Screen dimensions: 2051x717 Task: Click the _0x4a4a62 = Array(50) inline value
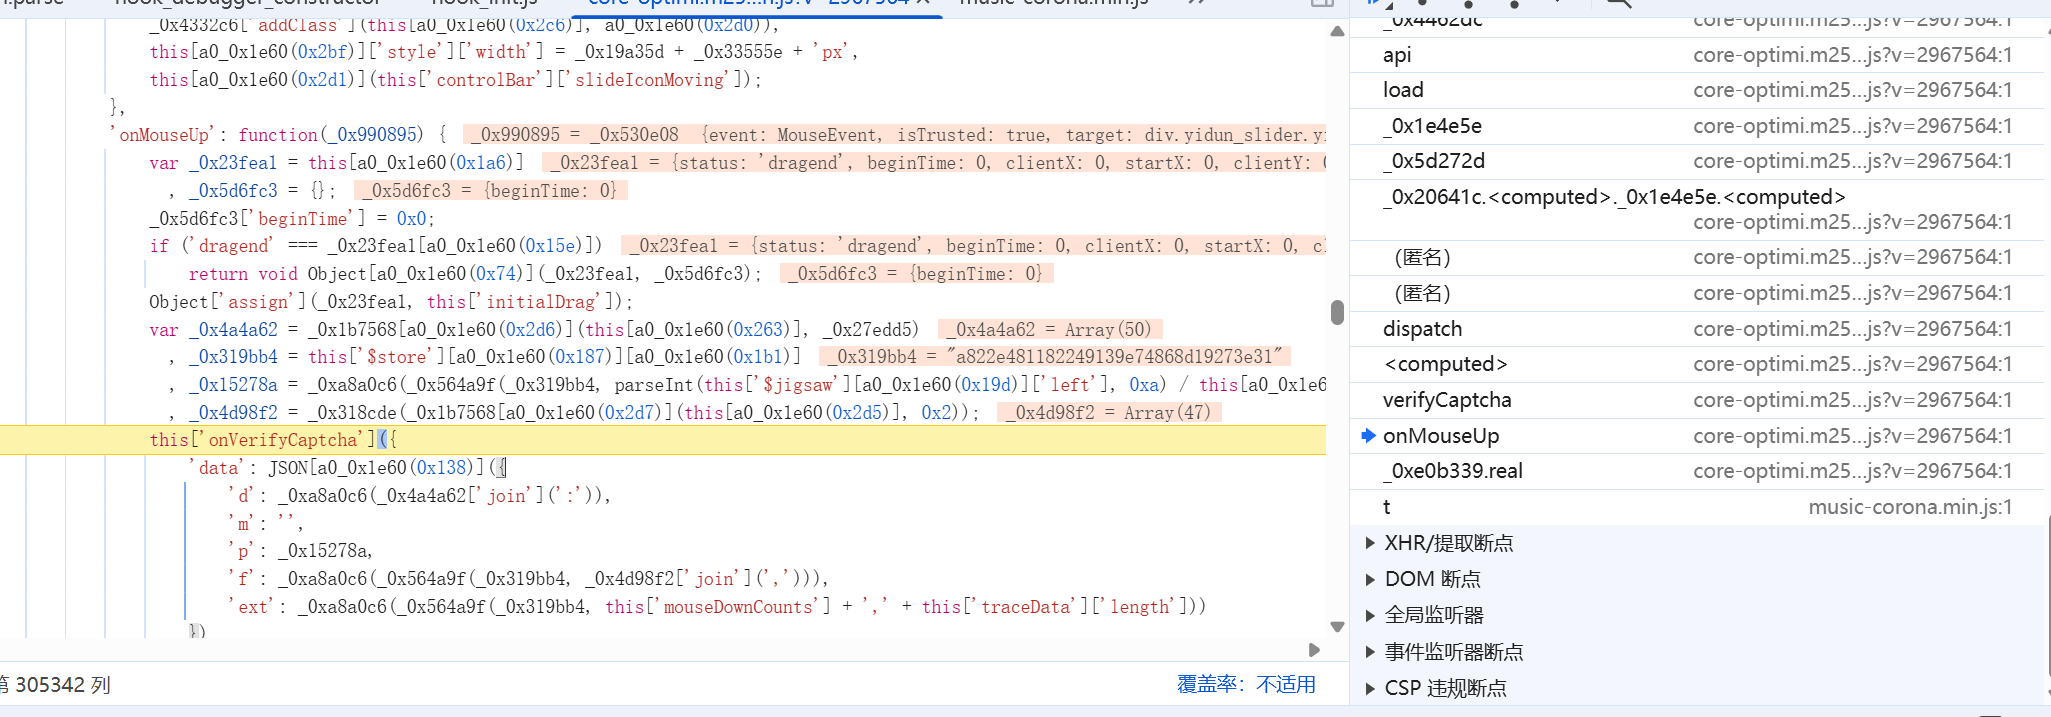click(1050, 330)
